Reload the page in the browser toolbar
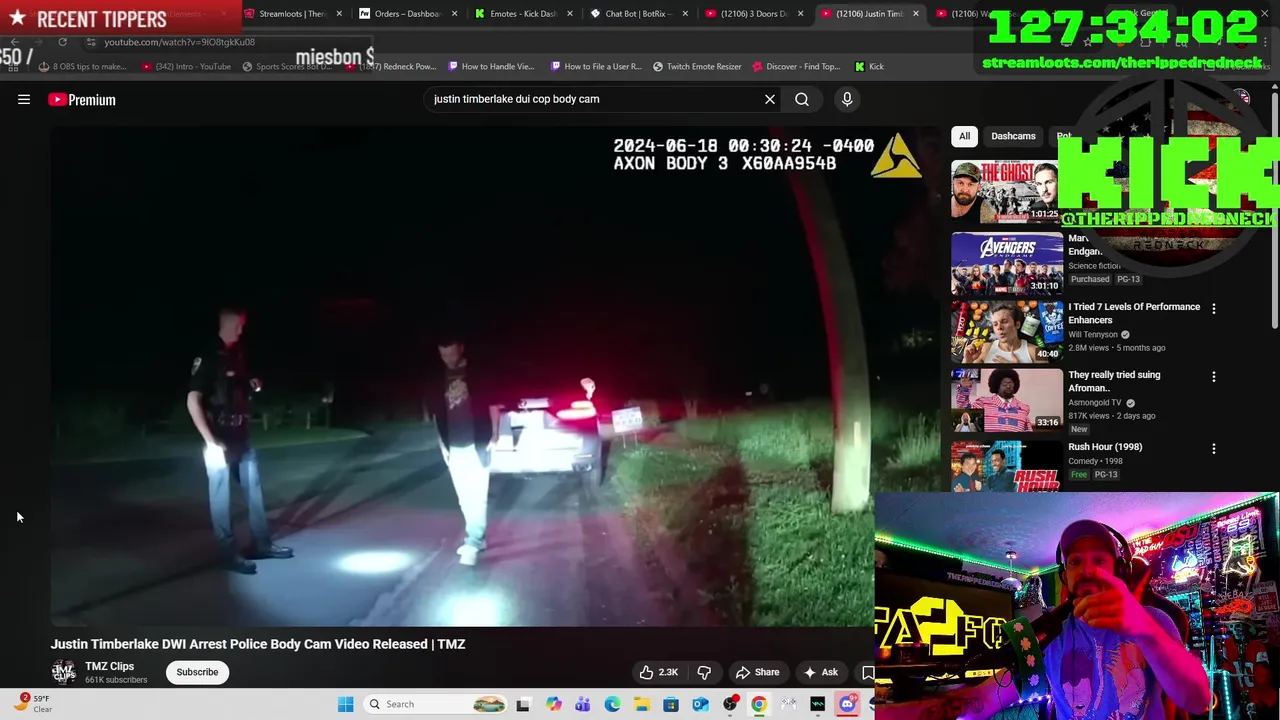Image resolution: width=1280 pixels, height=720 pixels. [x=62, y=42]
